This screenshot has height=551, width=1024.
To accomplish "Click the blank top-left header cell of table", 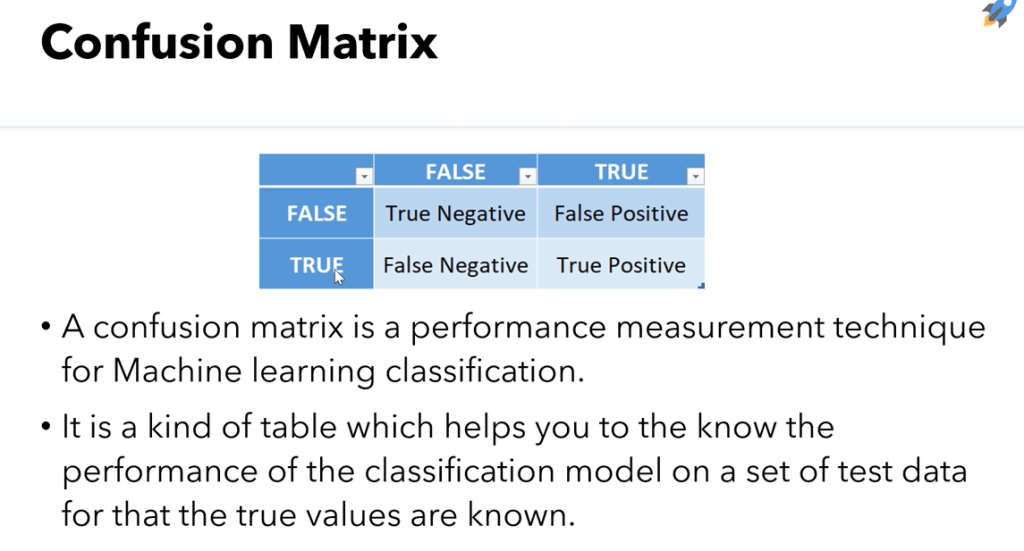I will (x=308, y=170).
